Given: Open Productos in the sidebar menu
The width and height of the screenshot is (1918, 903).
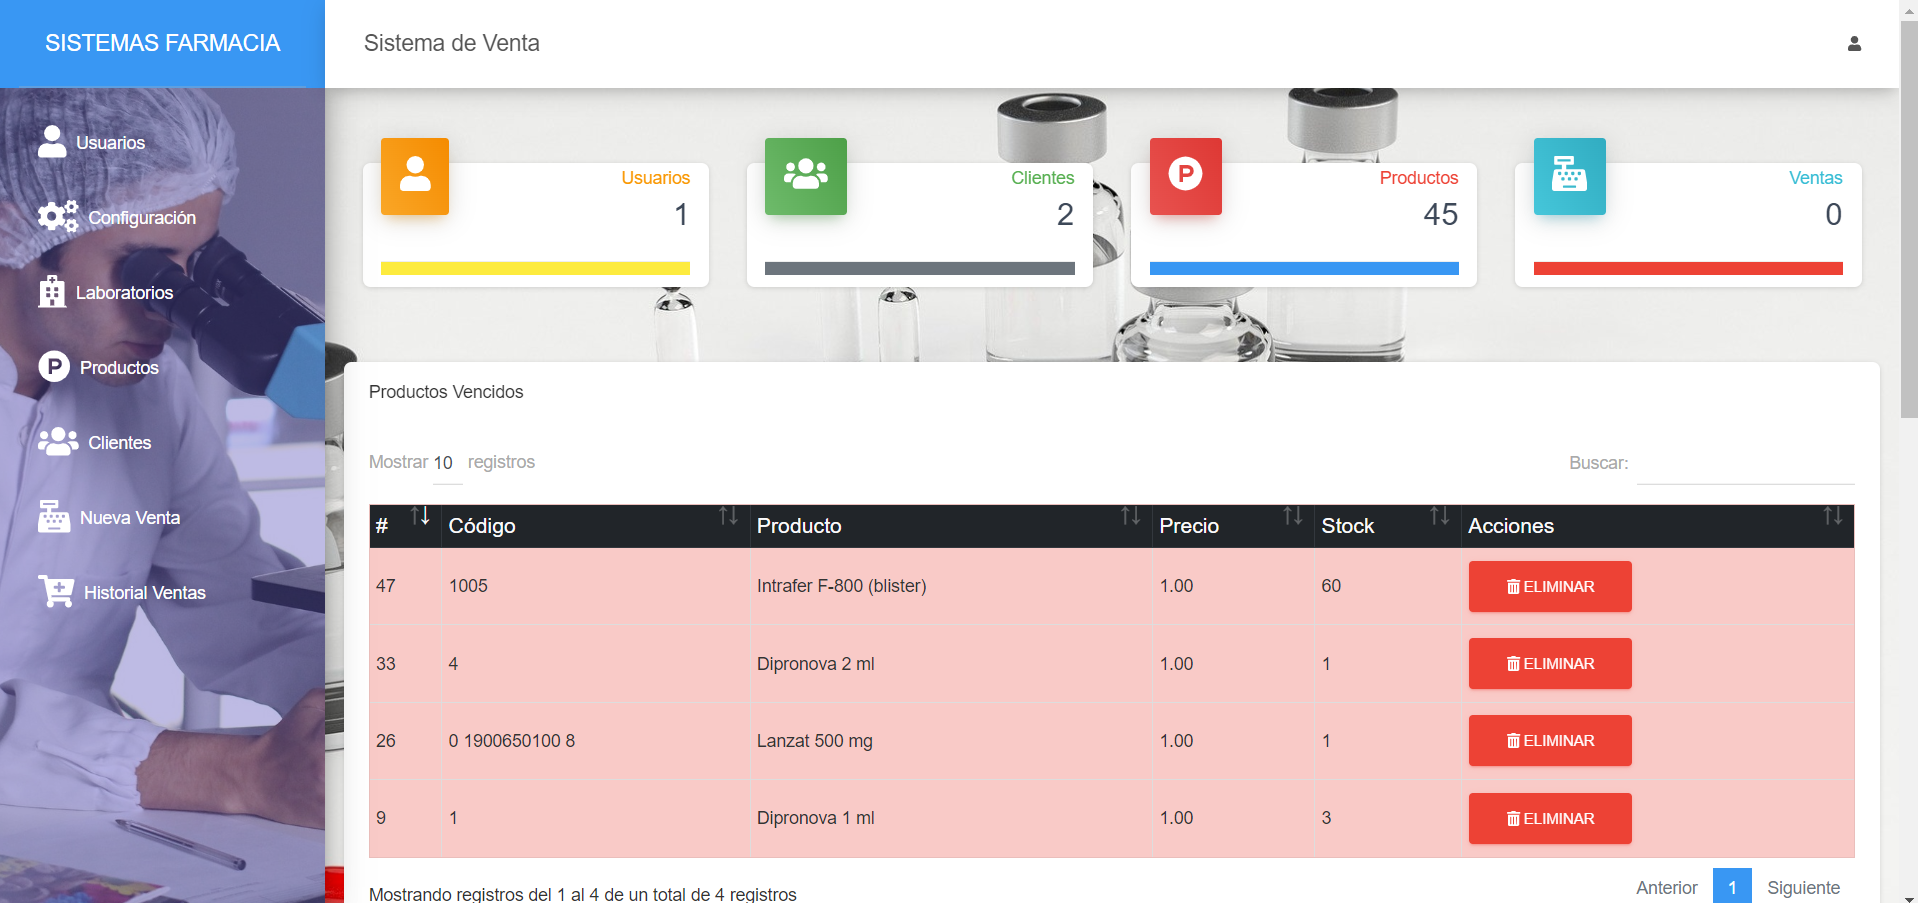Looking at the screenshot, I should click(119, 368).
